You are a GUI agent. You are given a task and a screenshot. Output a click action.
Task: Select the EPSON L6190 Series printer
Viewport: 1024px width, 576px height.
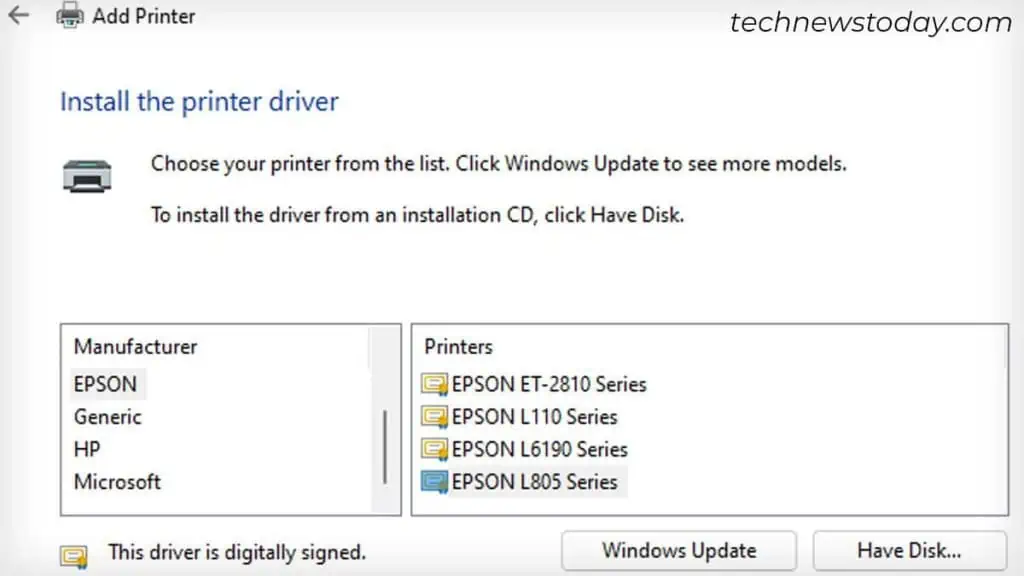(x=540, y=450)
